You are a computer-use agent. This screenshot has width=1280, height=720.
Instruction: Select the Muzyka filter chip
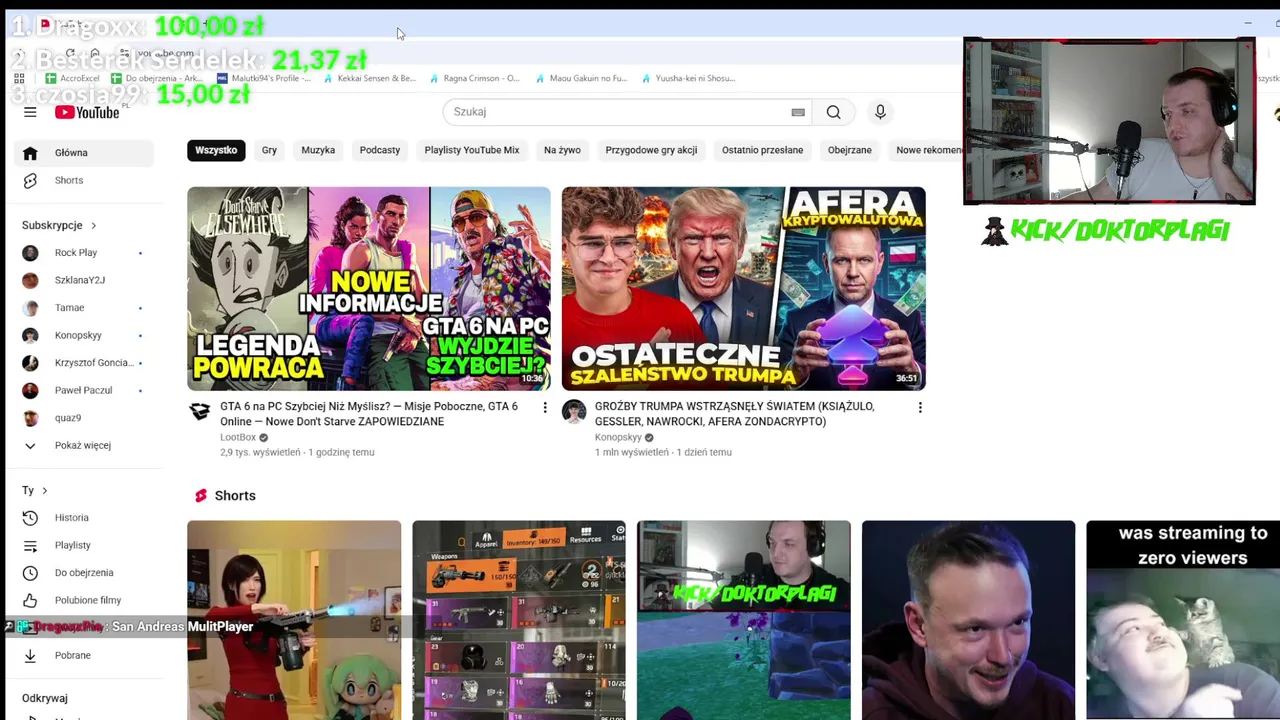coord(318,150)
